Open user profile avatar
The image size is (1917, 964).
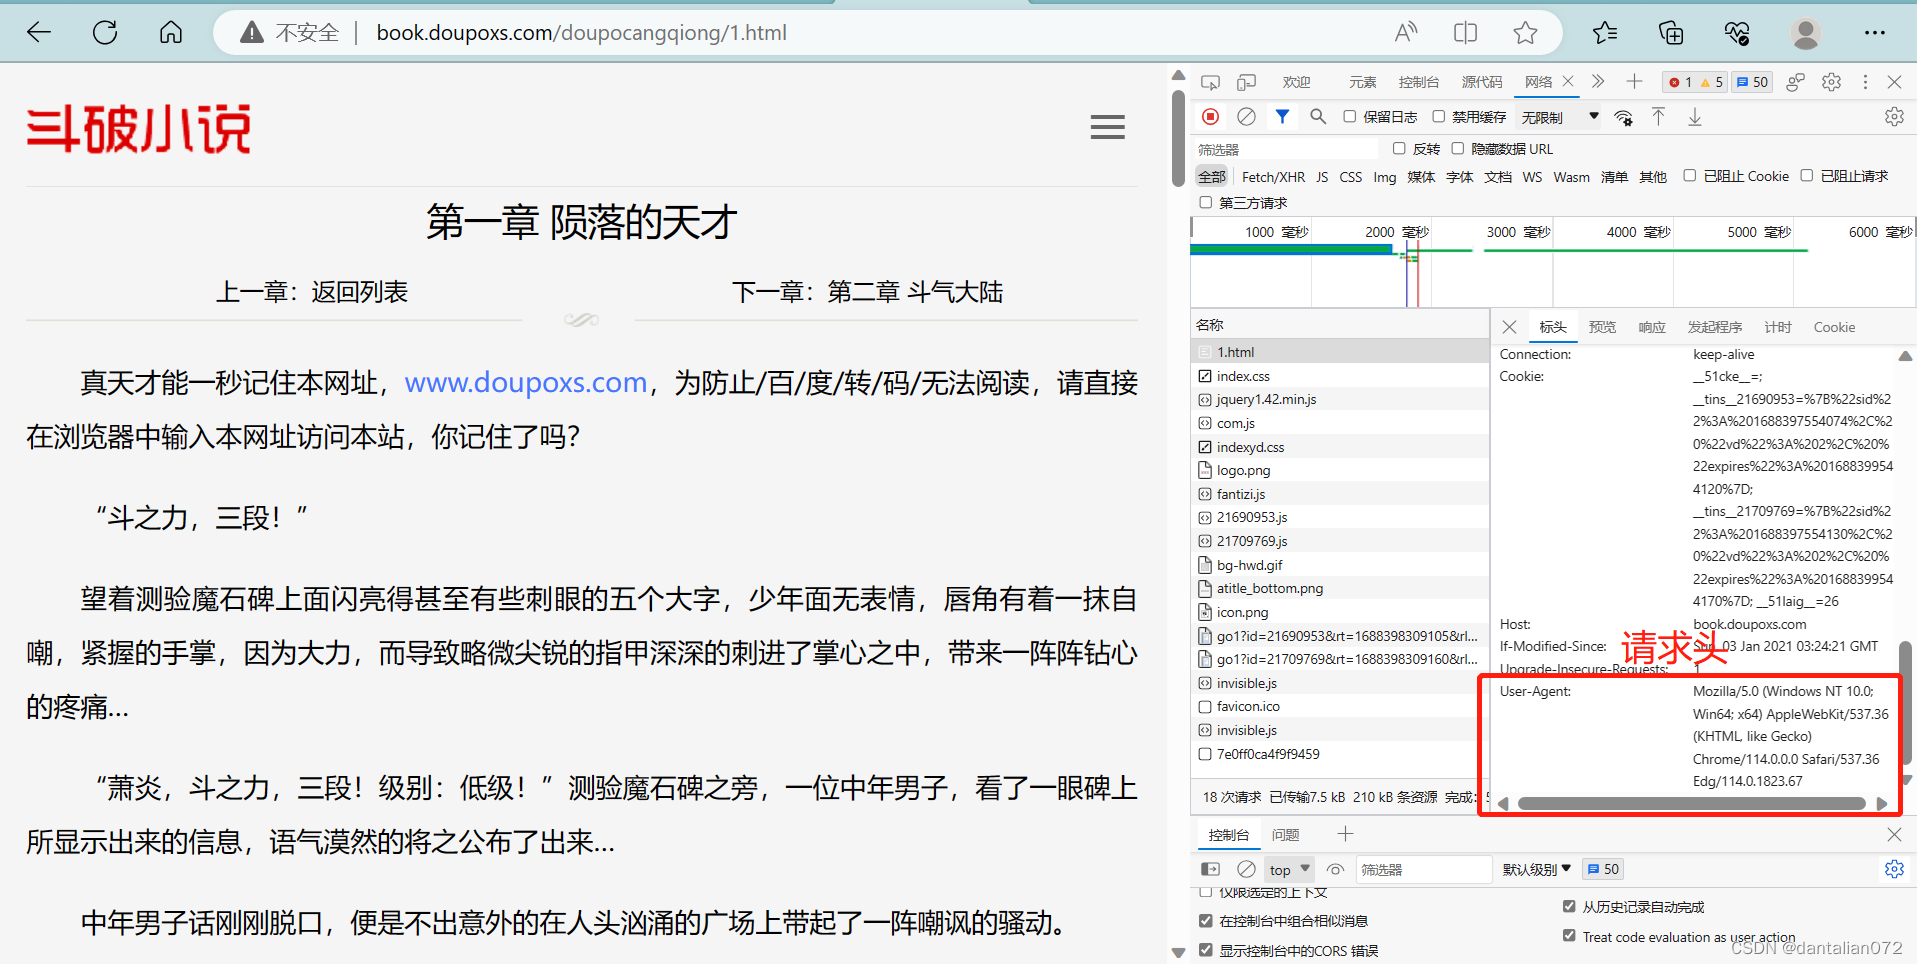pos(1806,33)
